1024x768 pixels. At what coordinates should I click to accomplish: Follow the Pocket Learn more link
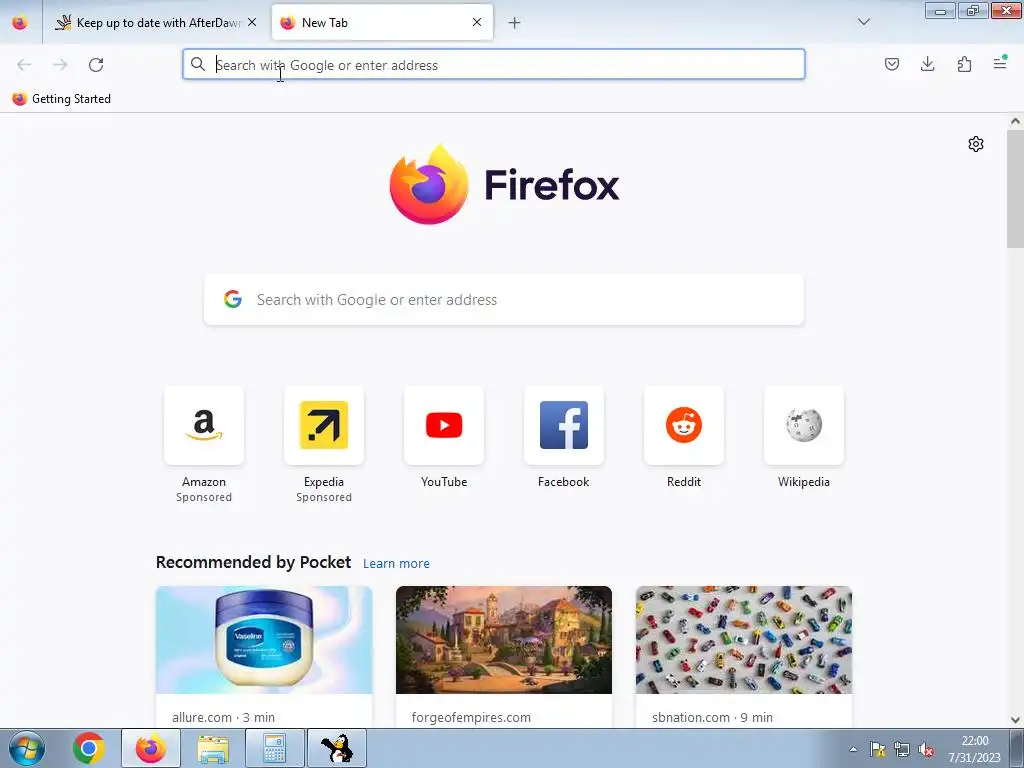396,564
